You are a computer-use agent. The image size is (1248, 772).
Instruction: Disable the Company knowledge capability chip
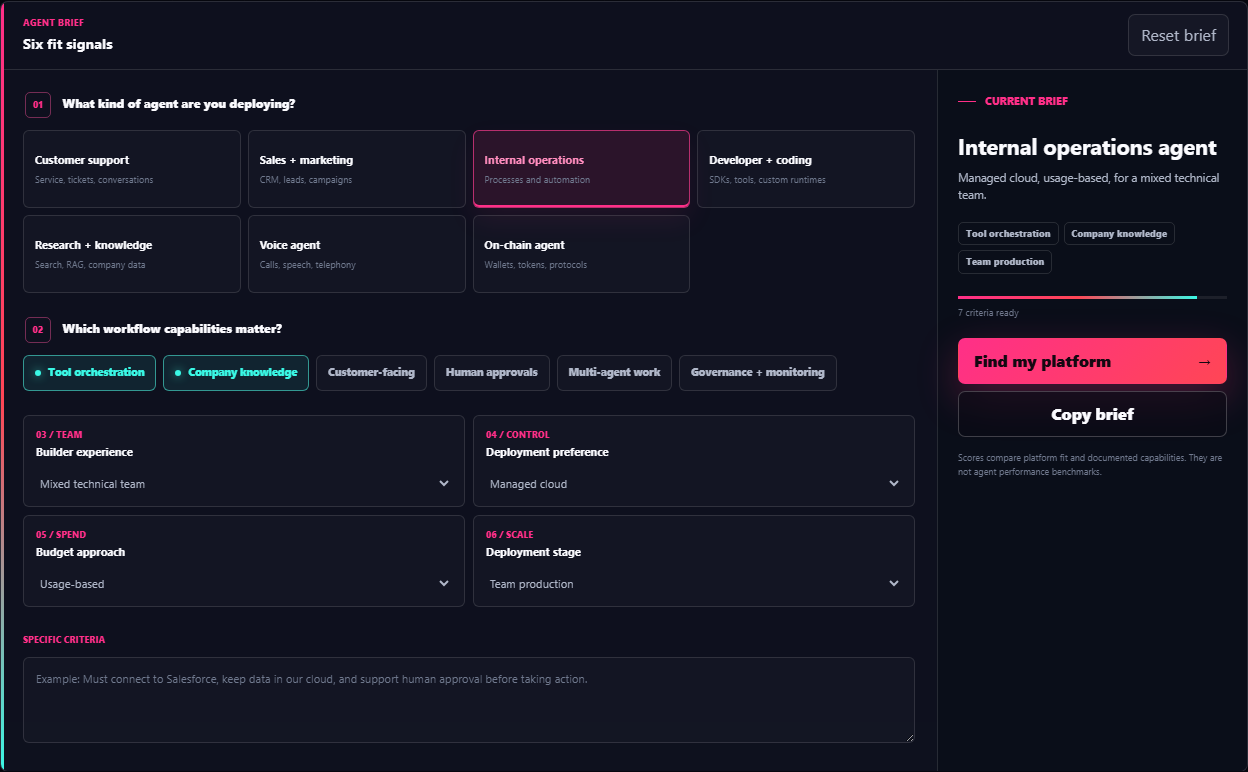236,373
